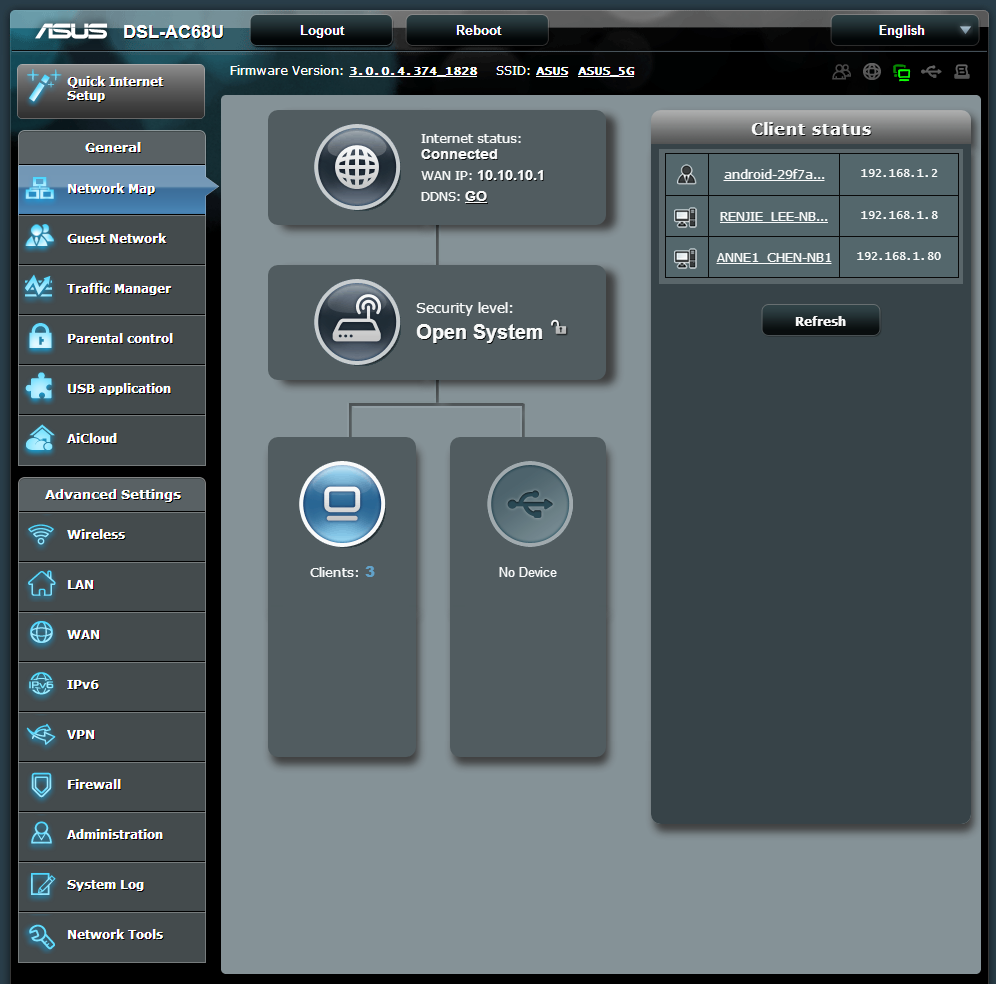Click the WAN globe icon in sidebar
The image size is (996, 984).
[x=41, y=633]
